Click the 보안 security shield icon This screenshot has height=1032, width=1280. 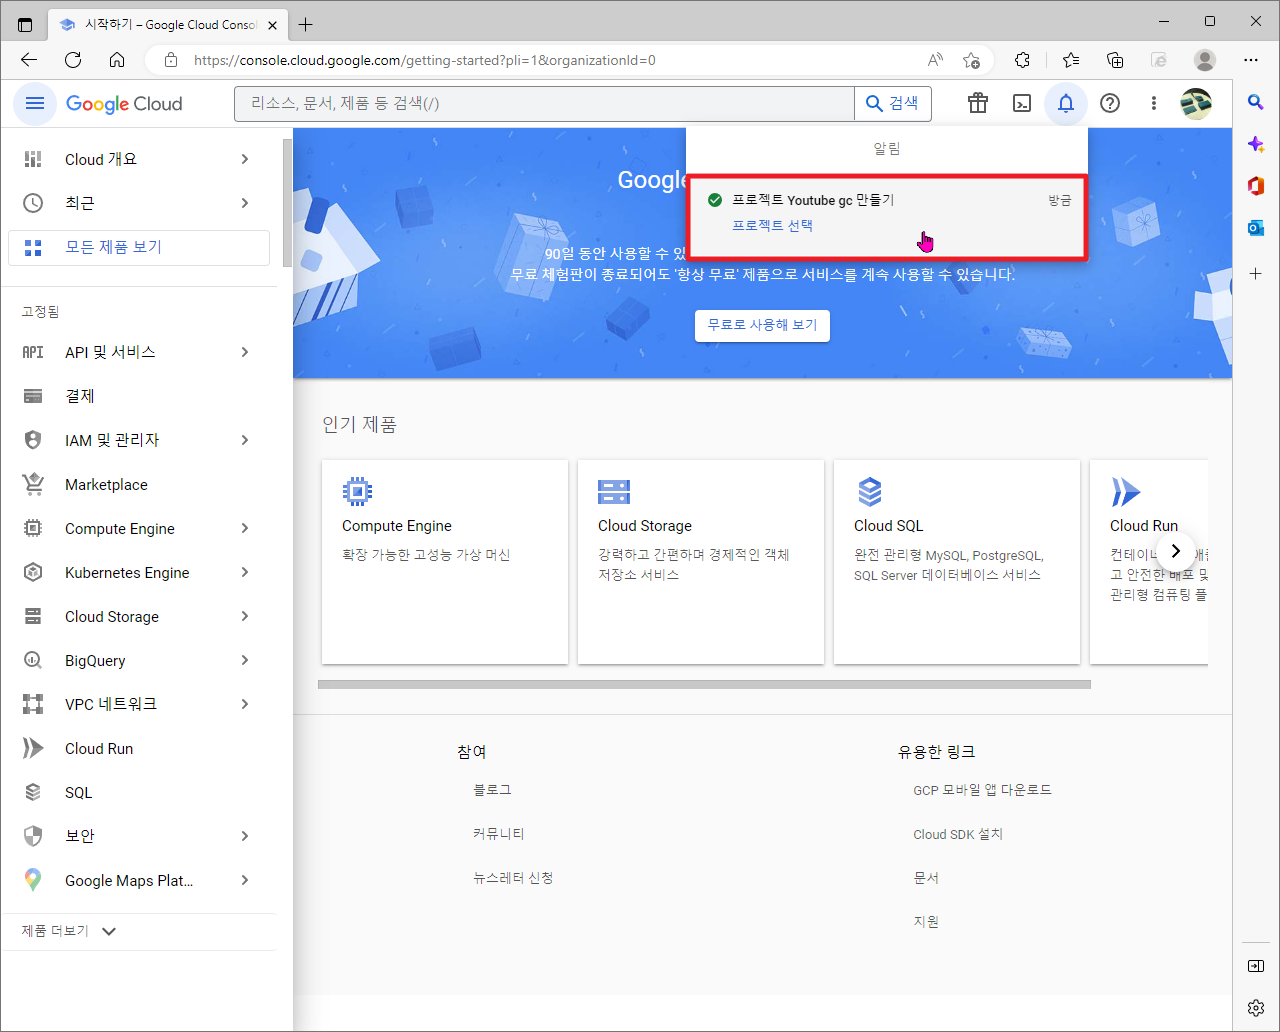pyautogui.click(x=33, y=836)
